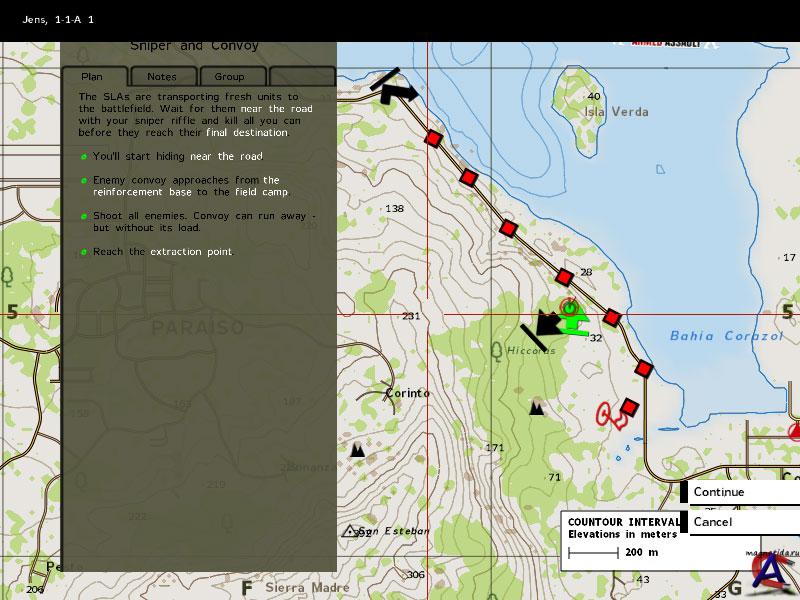Switch to the Notes tab
Screen dimensions: 800x600
162,76
